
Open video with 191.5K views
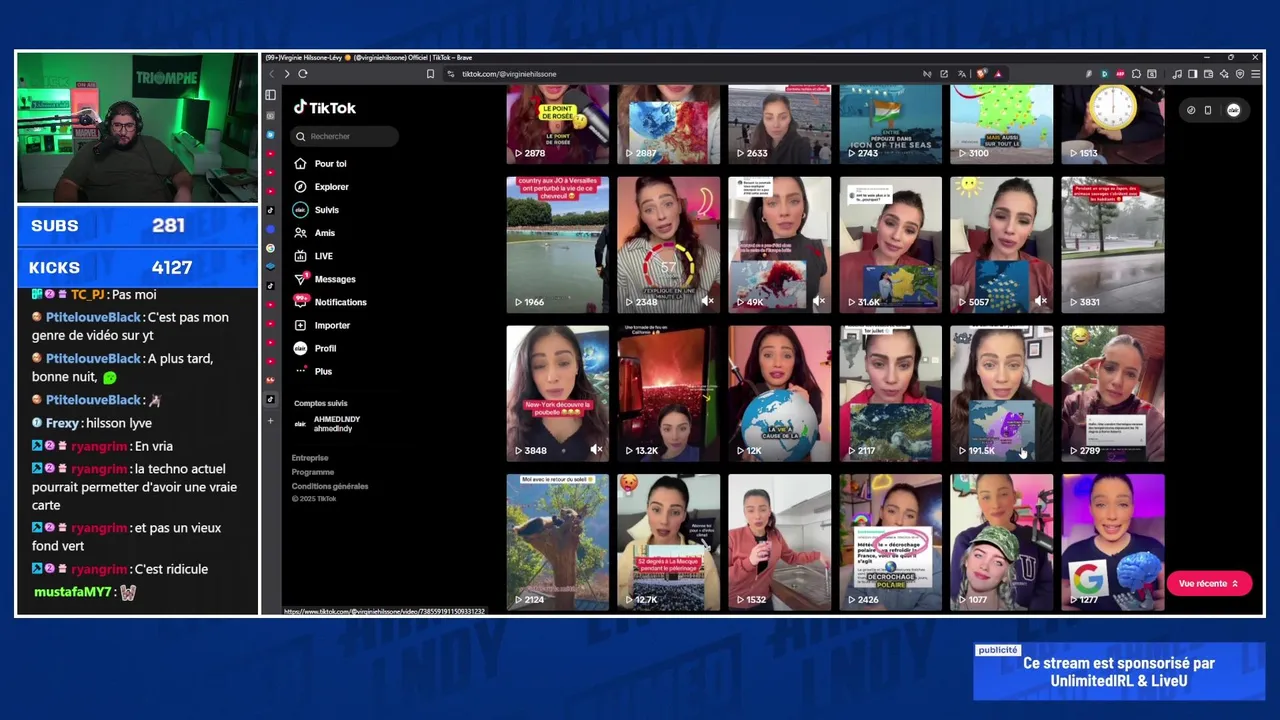click(x=1001, y=393)
